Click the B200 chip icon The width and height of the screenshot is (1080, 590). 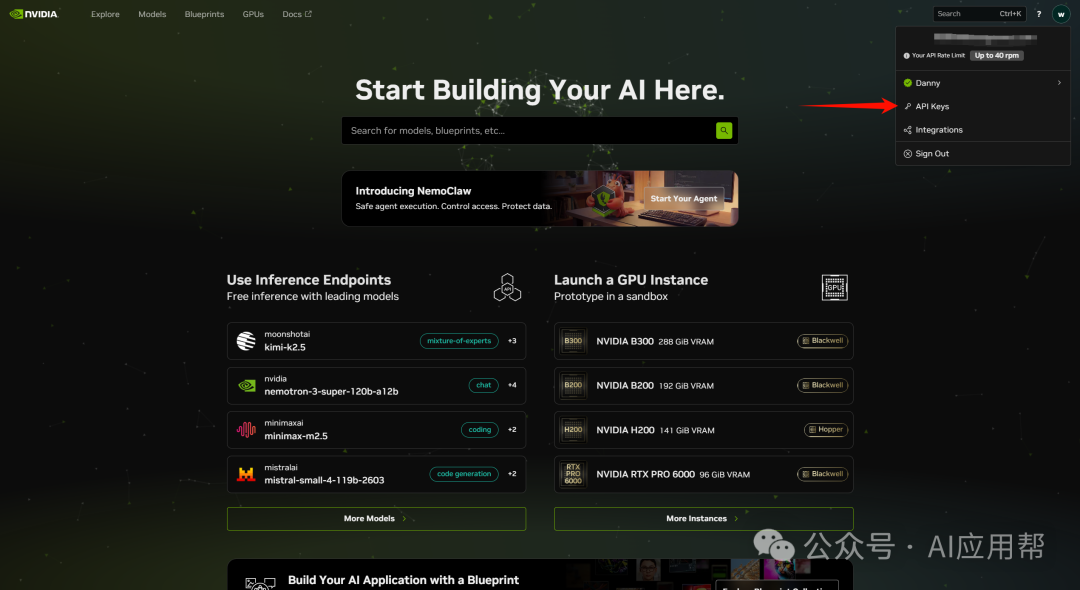point(573,386)
